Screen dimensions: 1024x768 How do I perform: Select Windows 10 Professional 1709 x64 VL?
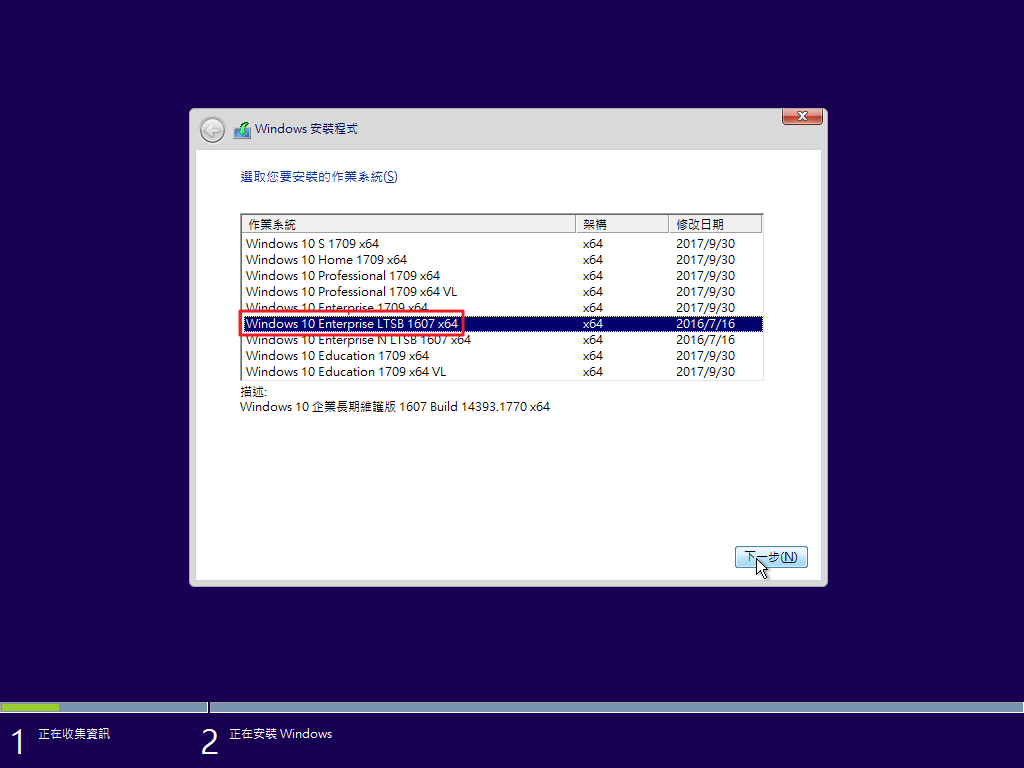(x=502, y=291)
